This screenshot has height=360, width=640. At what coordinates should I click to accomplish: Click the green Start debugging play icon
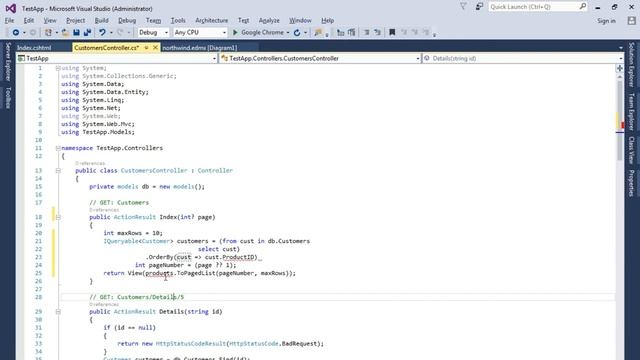click(235, 33)
